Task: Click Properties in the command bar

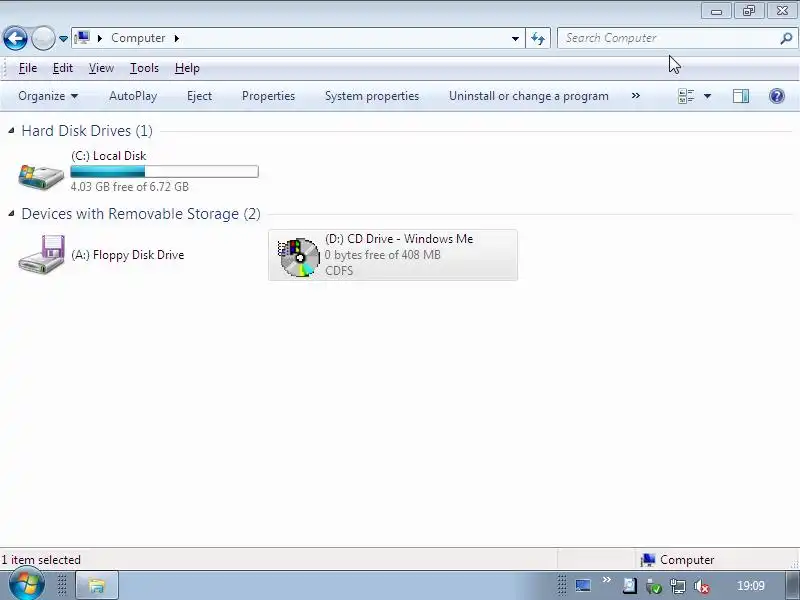Action: point(268,96)
